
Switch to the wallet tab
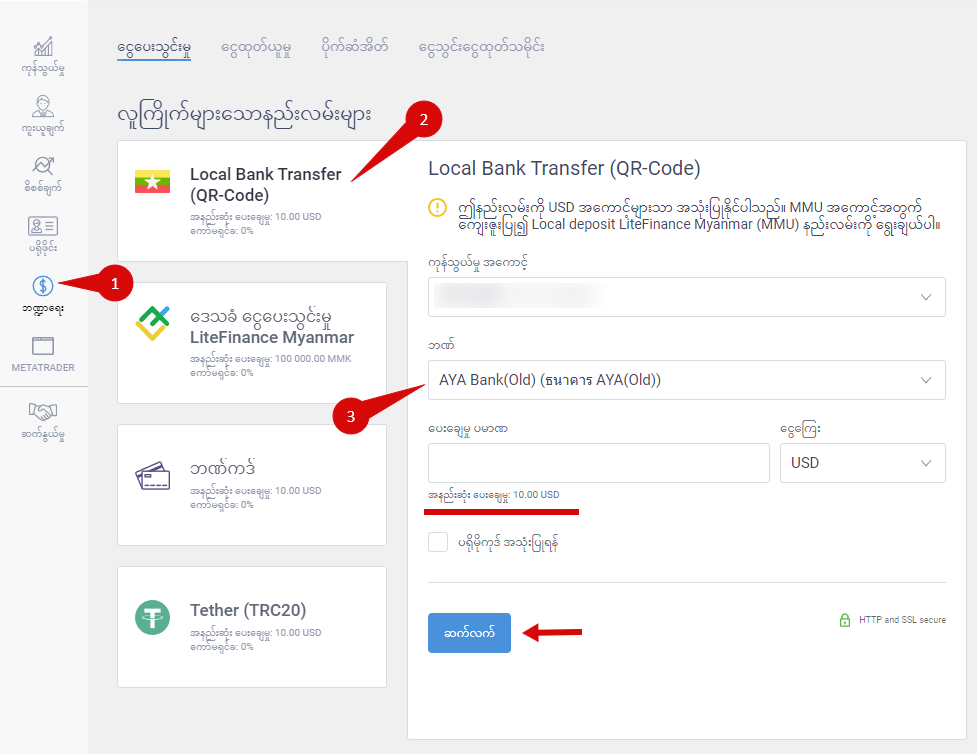tap(355, 47)
